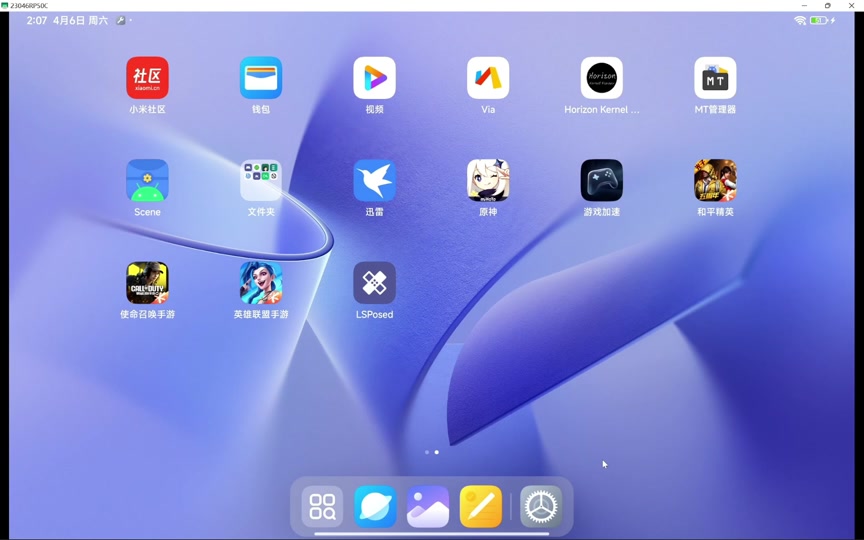Click the Horizon Kernel label text
Image resolution: width=864 pixels, height=540 pixels.
tap(602, 109)
